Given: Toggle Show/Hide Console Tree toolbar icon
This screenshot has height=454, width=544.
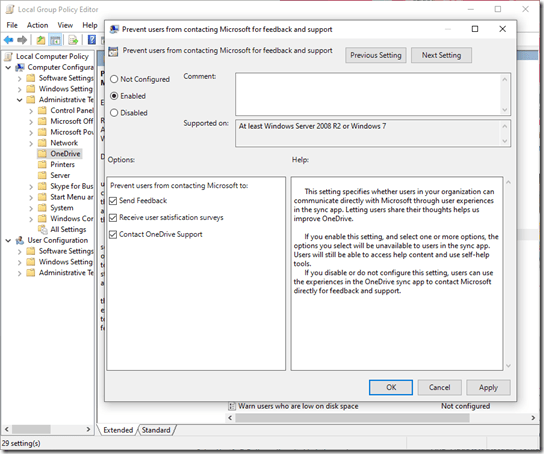Looking at the screenshot, I should (x=55, y=40).
